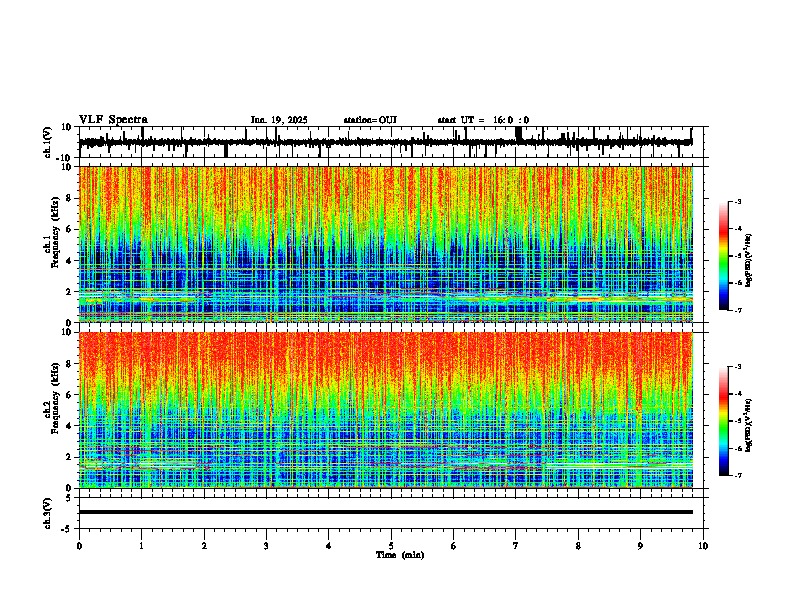
Task: Click the "4" tick on the time axis
Action: [329, 546]
